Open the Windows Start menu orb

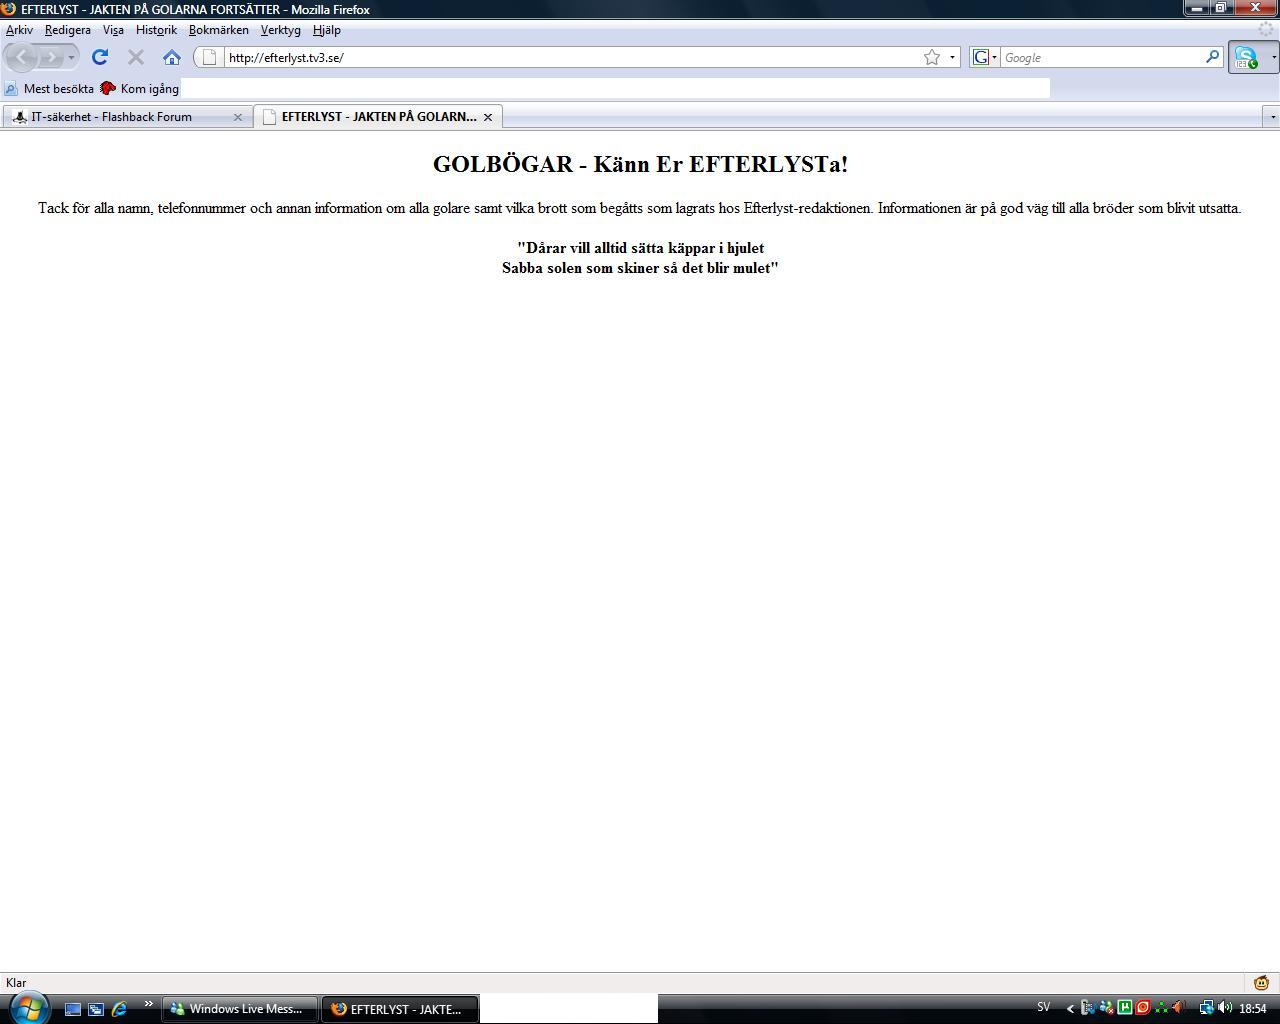tap(27, 1006)
